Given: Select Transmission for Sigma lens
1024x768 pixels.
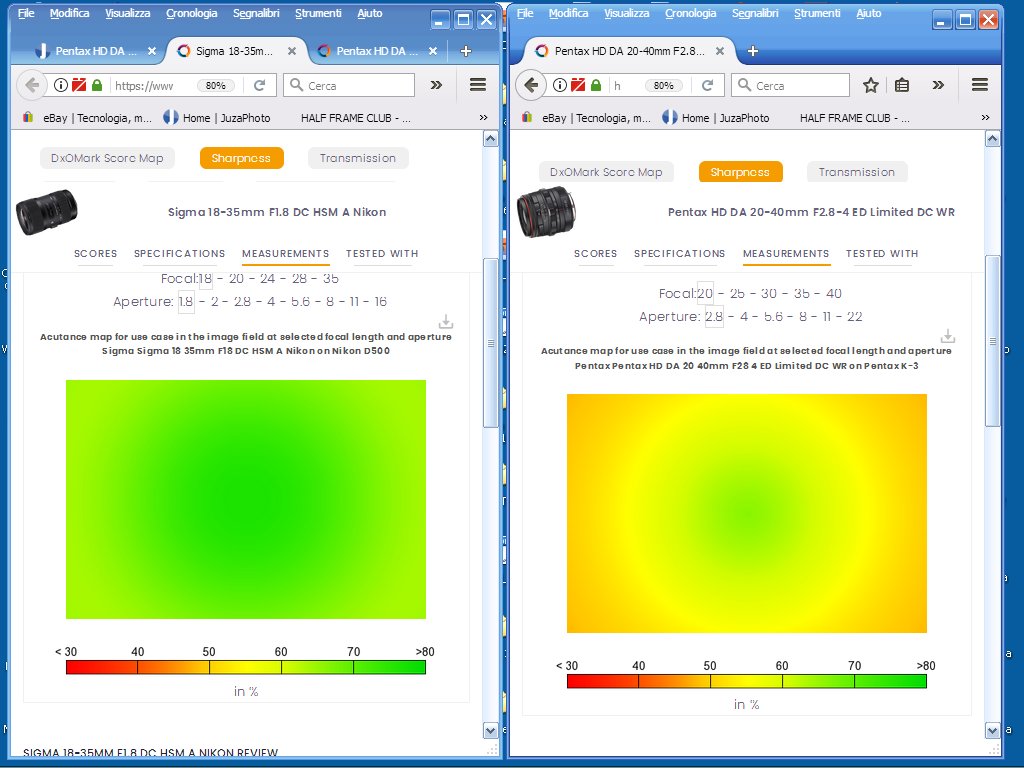Looking at the screenshot, I should tap(358, 158).
